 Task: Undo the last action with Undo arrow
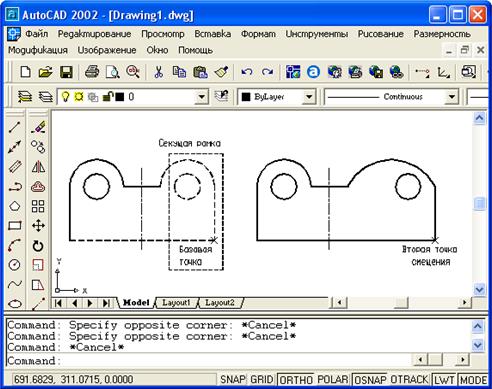coord(247,72)
